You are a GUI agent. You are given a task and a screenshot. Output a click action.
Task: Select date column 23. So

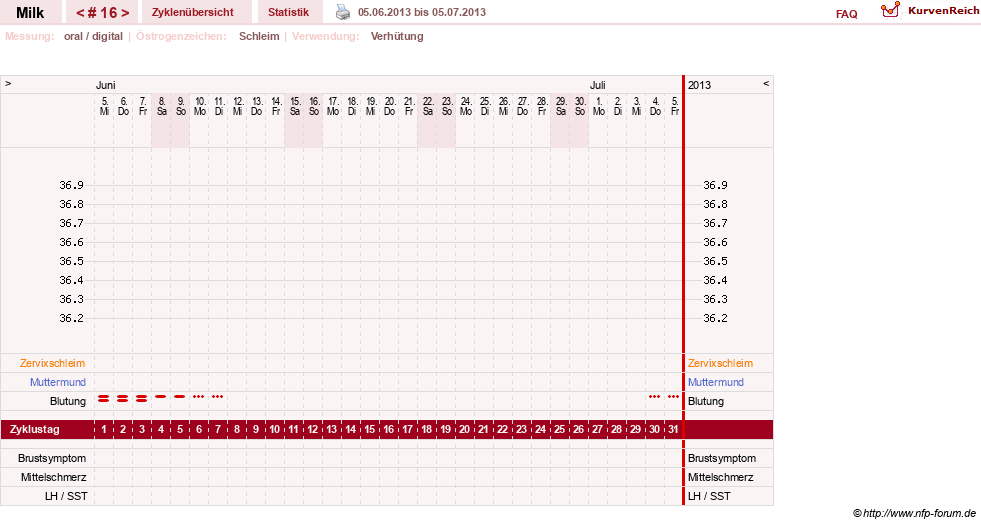[x=447, y=106]
